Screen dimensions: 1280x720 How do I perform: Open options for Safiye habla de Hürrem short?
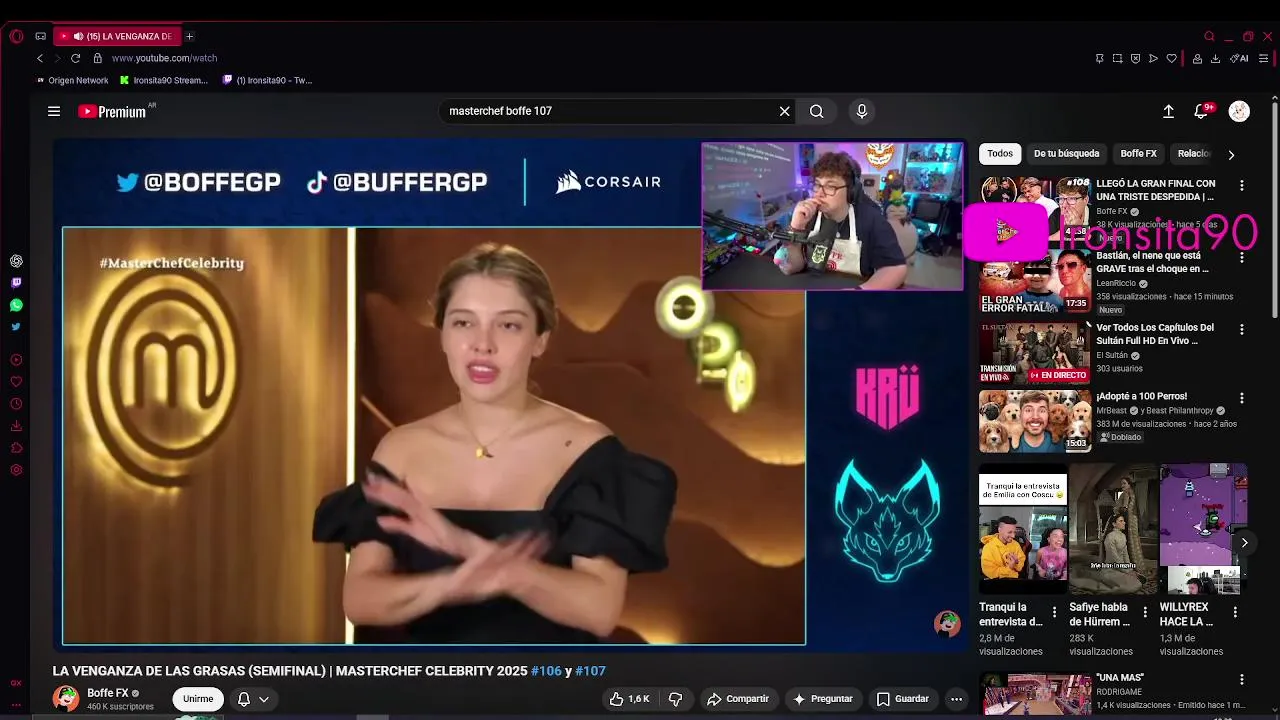[1145, 612]
